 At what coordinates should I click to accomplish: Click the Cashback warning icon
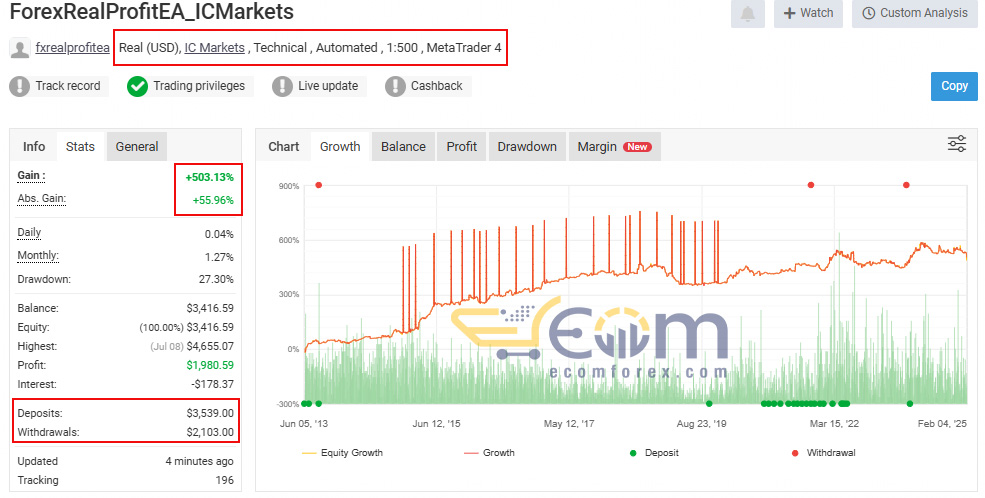click(x=395, y=86)
